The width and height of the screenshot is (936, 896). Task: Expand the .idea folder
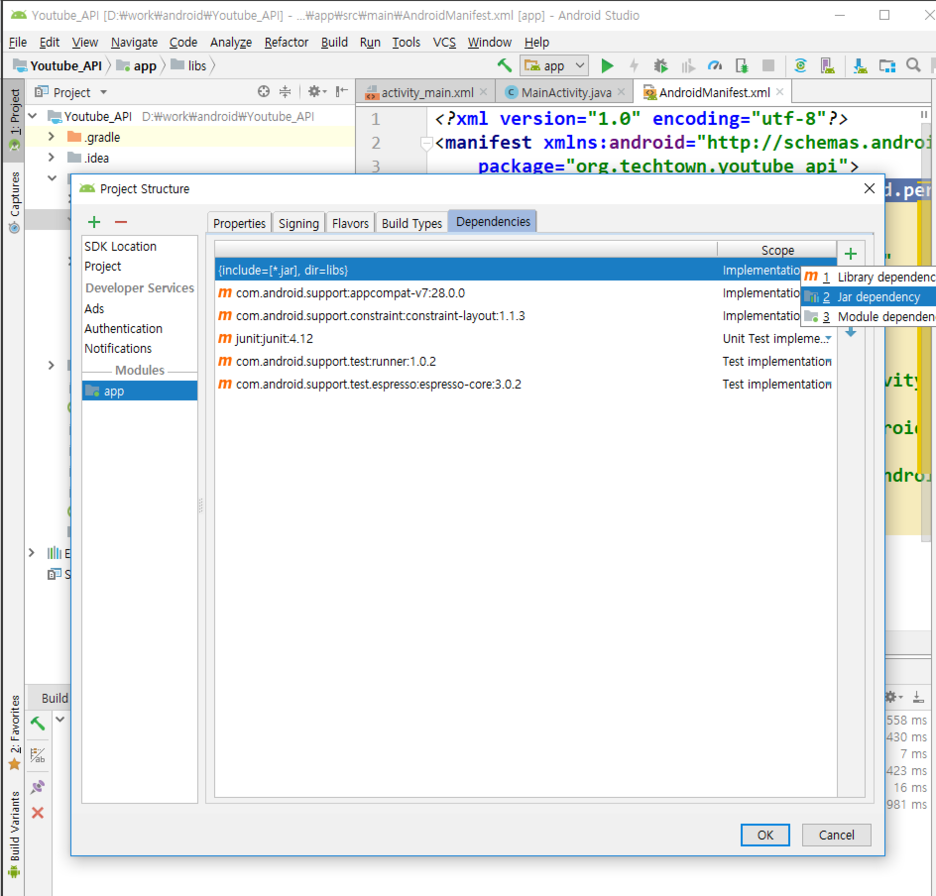pyautogui.click(x=51, y=158)
